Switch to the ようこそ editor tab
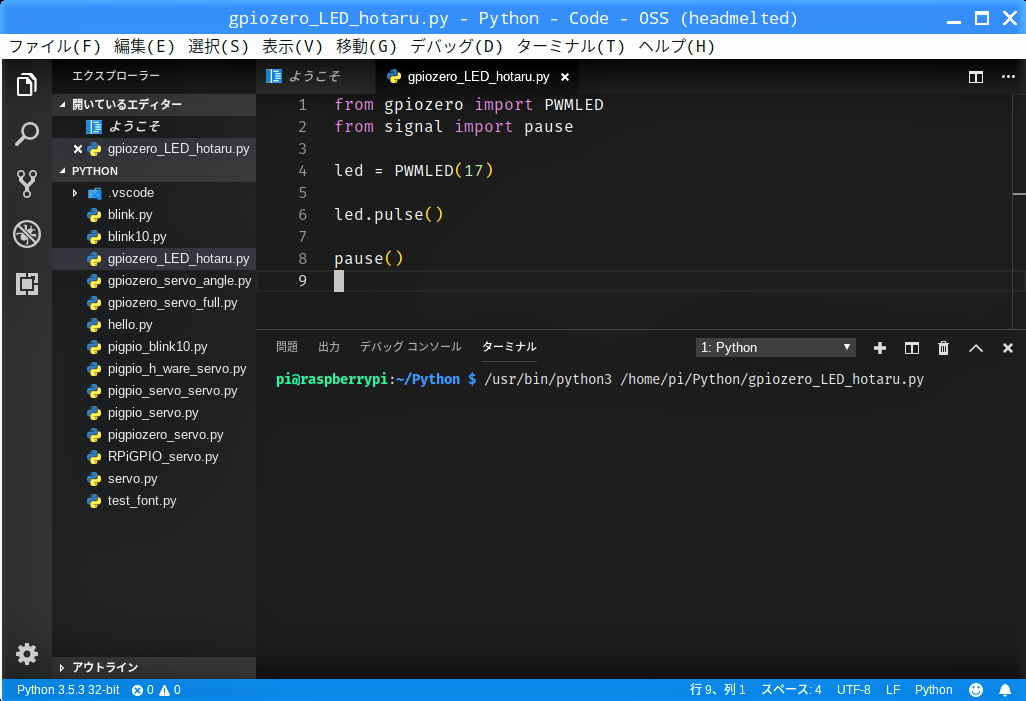This screenshot has height=701, width=1026. click(x=316, y=77)
